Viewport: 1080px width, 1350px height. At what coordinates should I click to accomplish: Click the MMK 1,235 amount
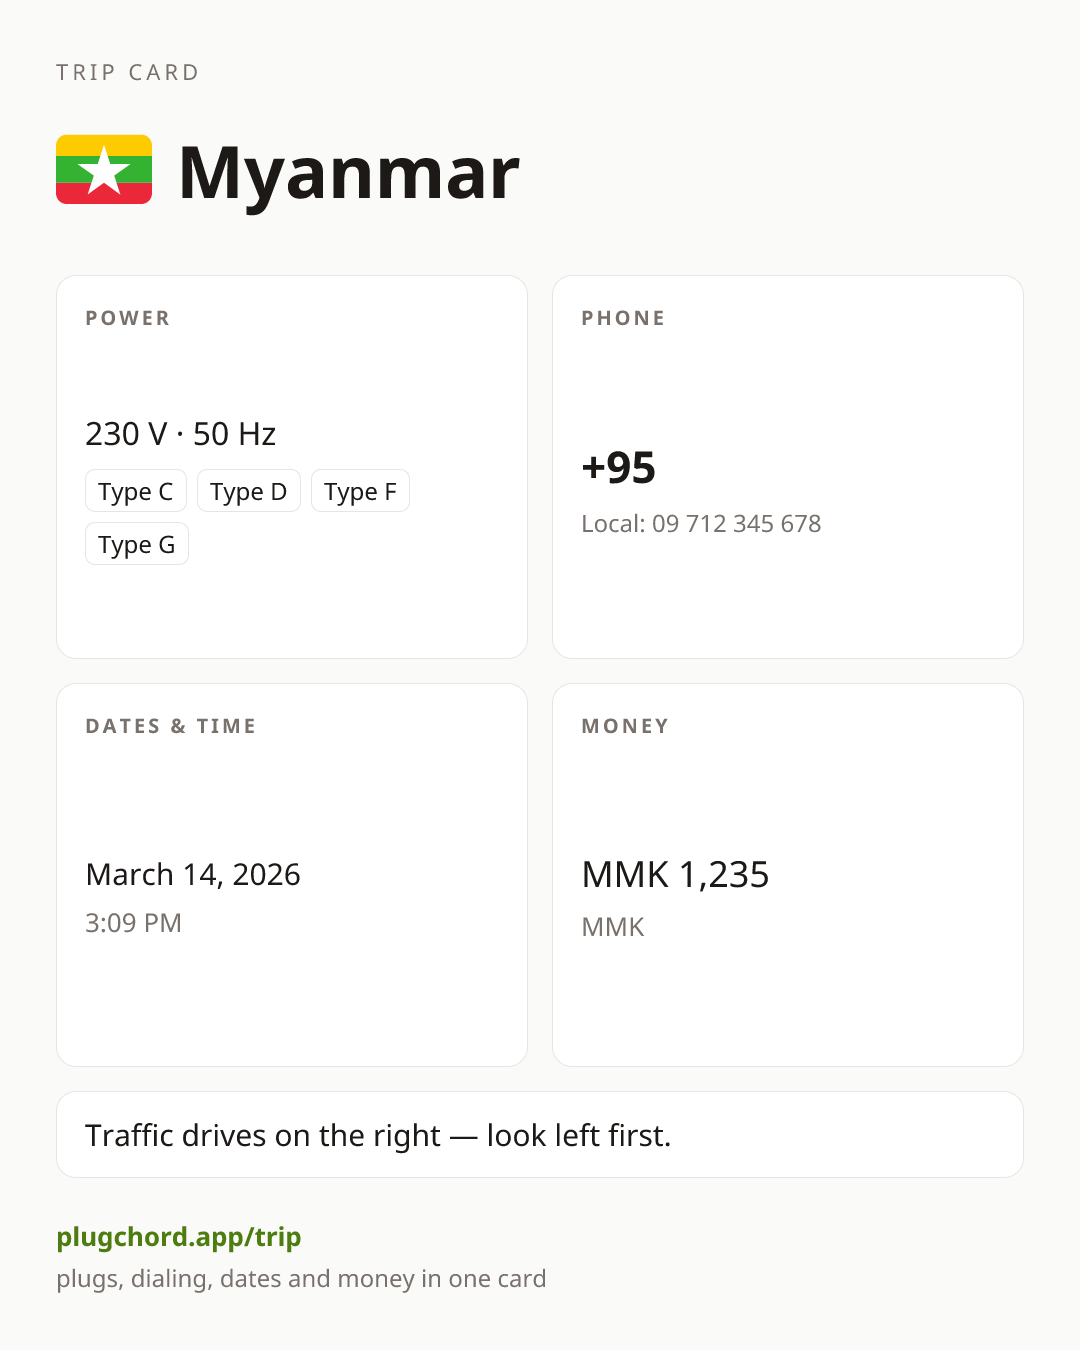[x=675, y=875]
